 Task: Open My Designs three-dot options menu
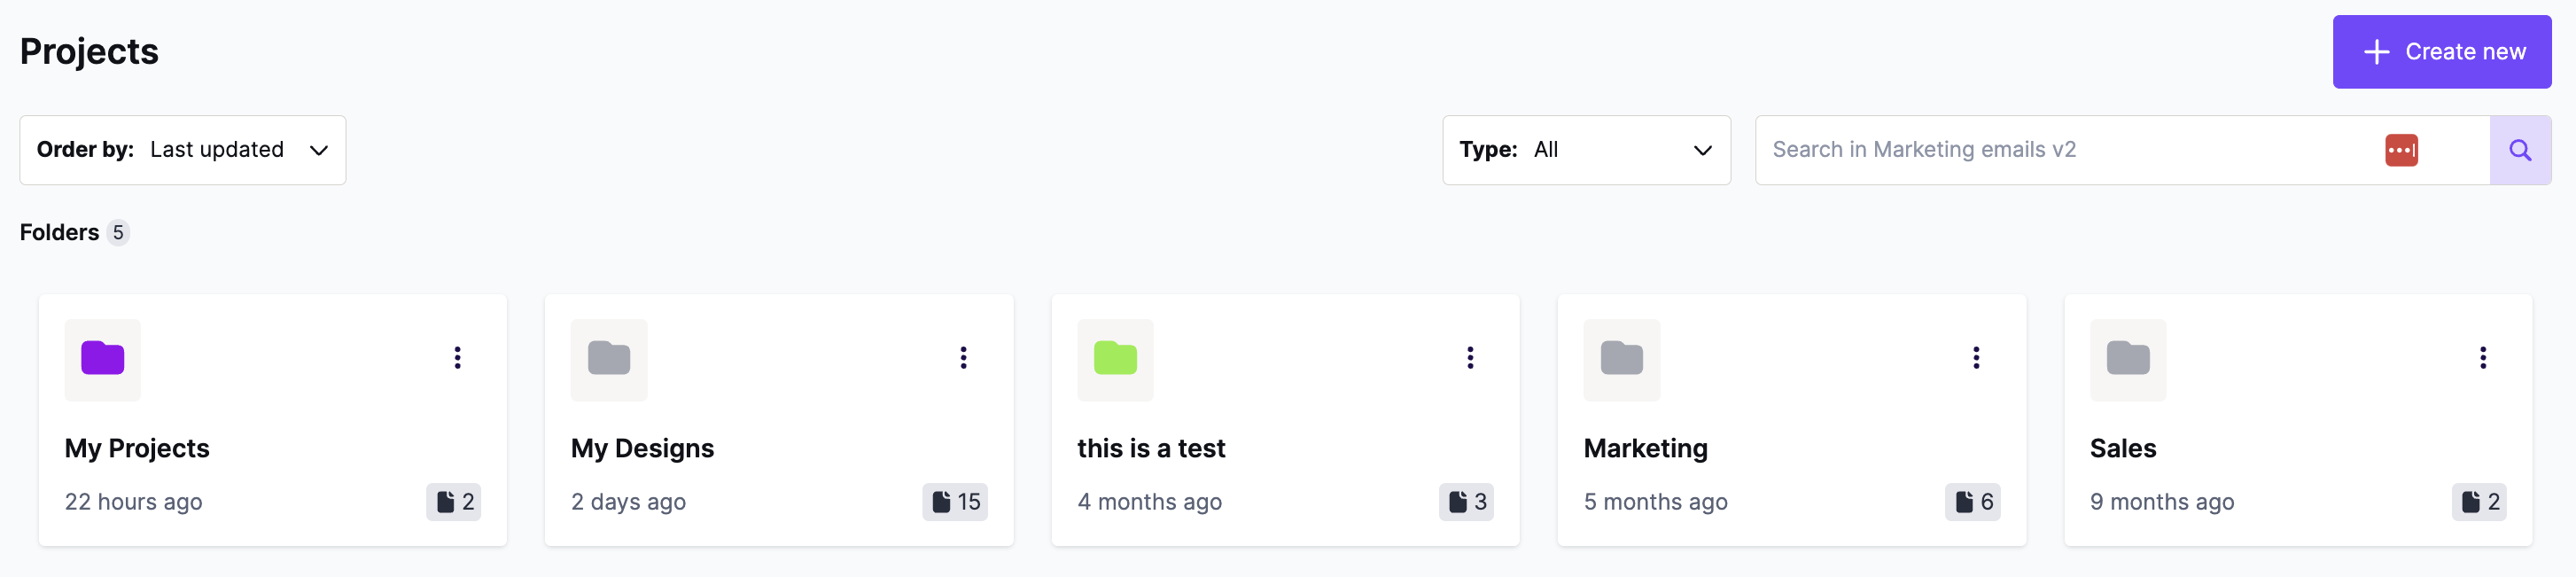[964, 358]
